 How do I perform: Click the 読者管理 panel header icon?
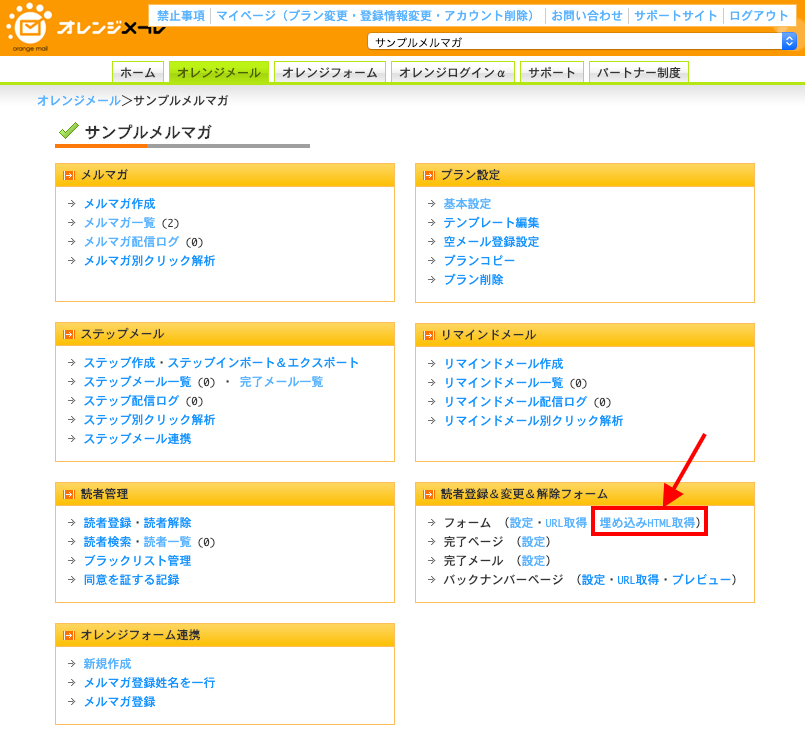pyautogui.click(x=69, y=494)
